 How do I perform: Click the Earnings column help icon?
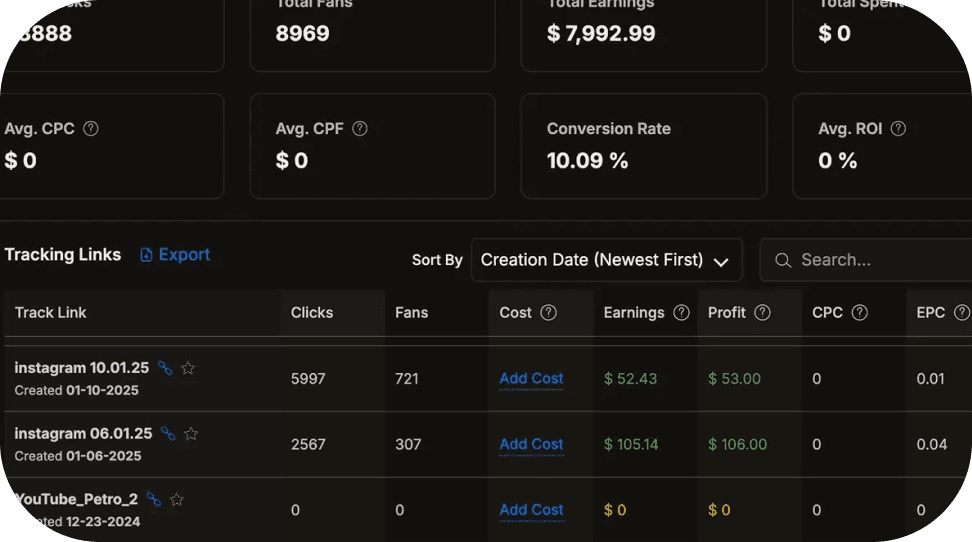(681, 313)
